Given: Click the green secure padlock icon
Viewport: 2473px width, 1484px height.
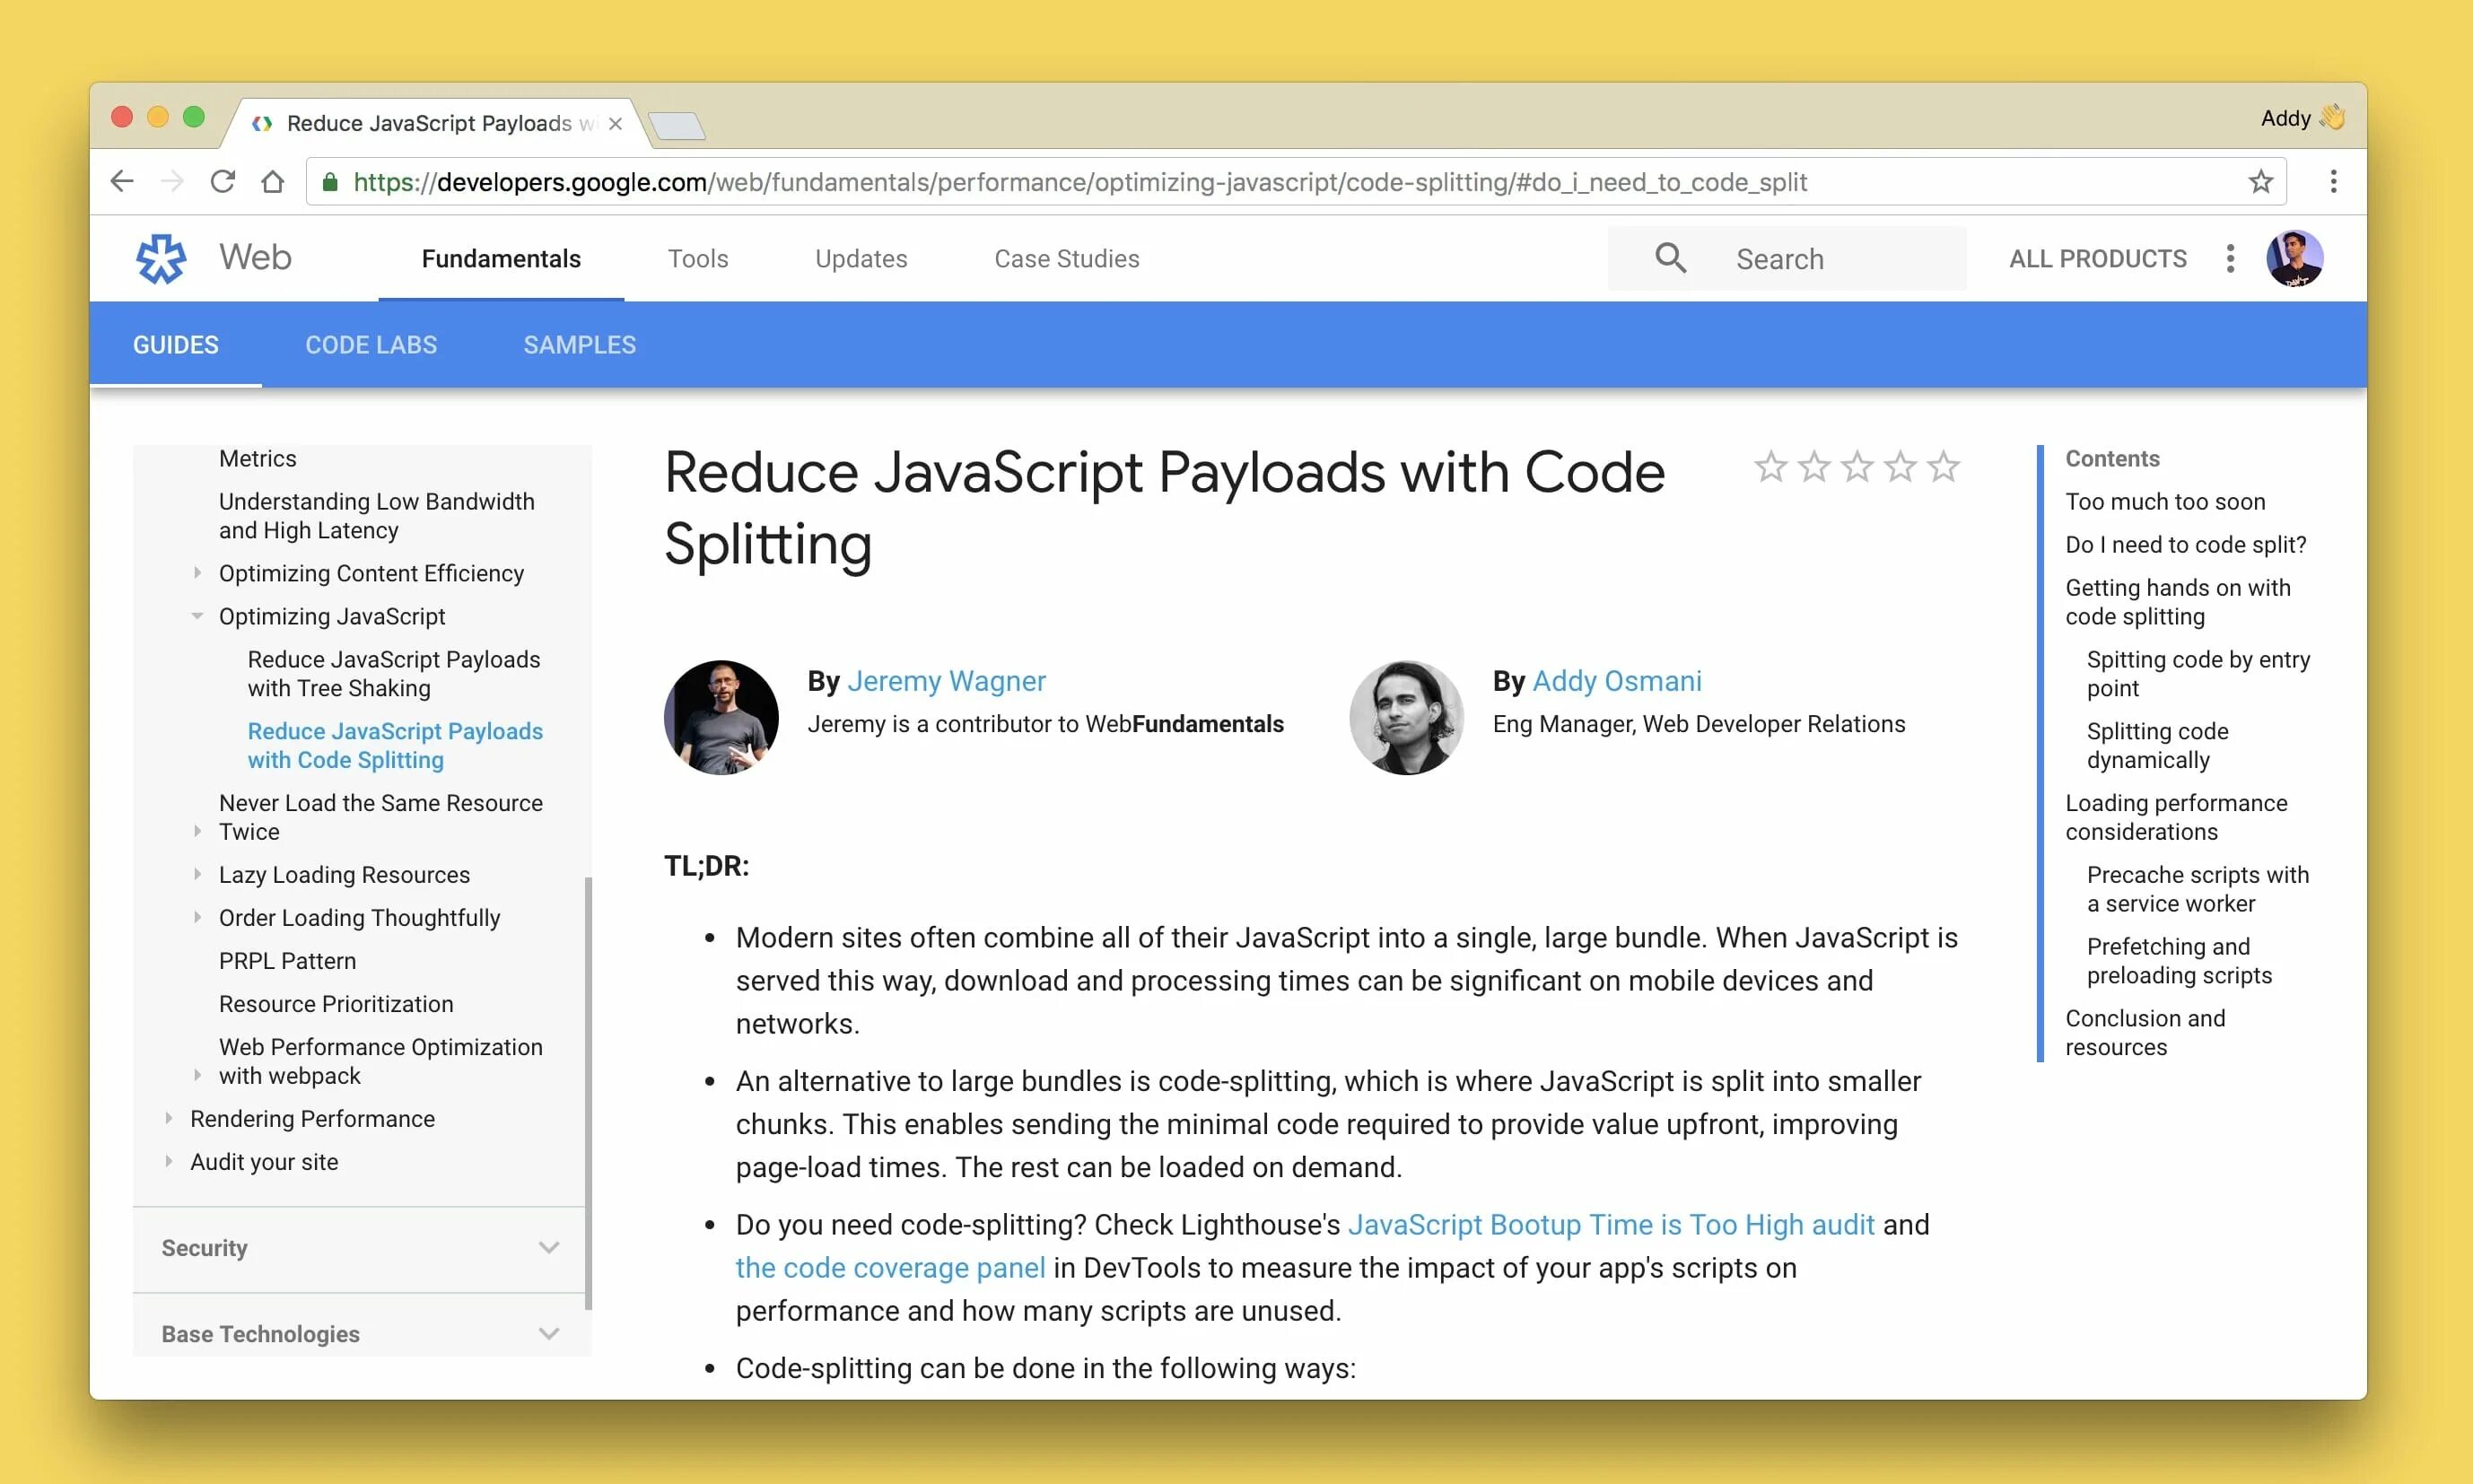Looking at the screenshot, I should pos(329,181).
